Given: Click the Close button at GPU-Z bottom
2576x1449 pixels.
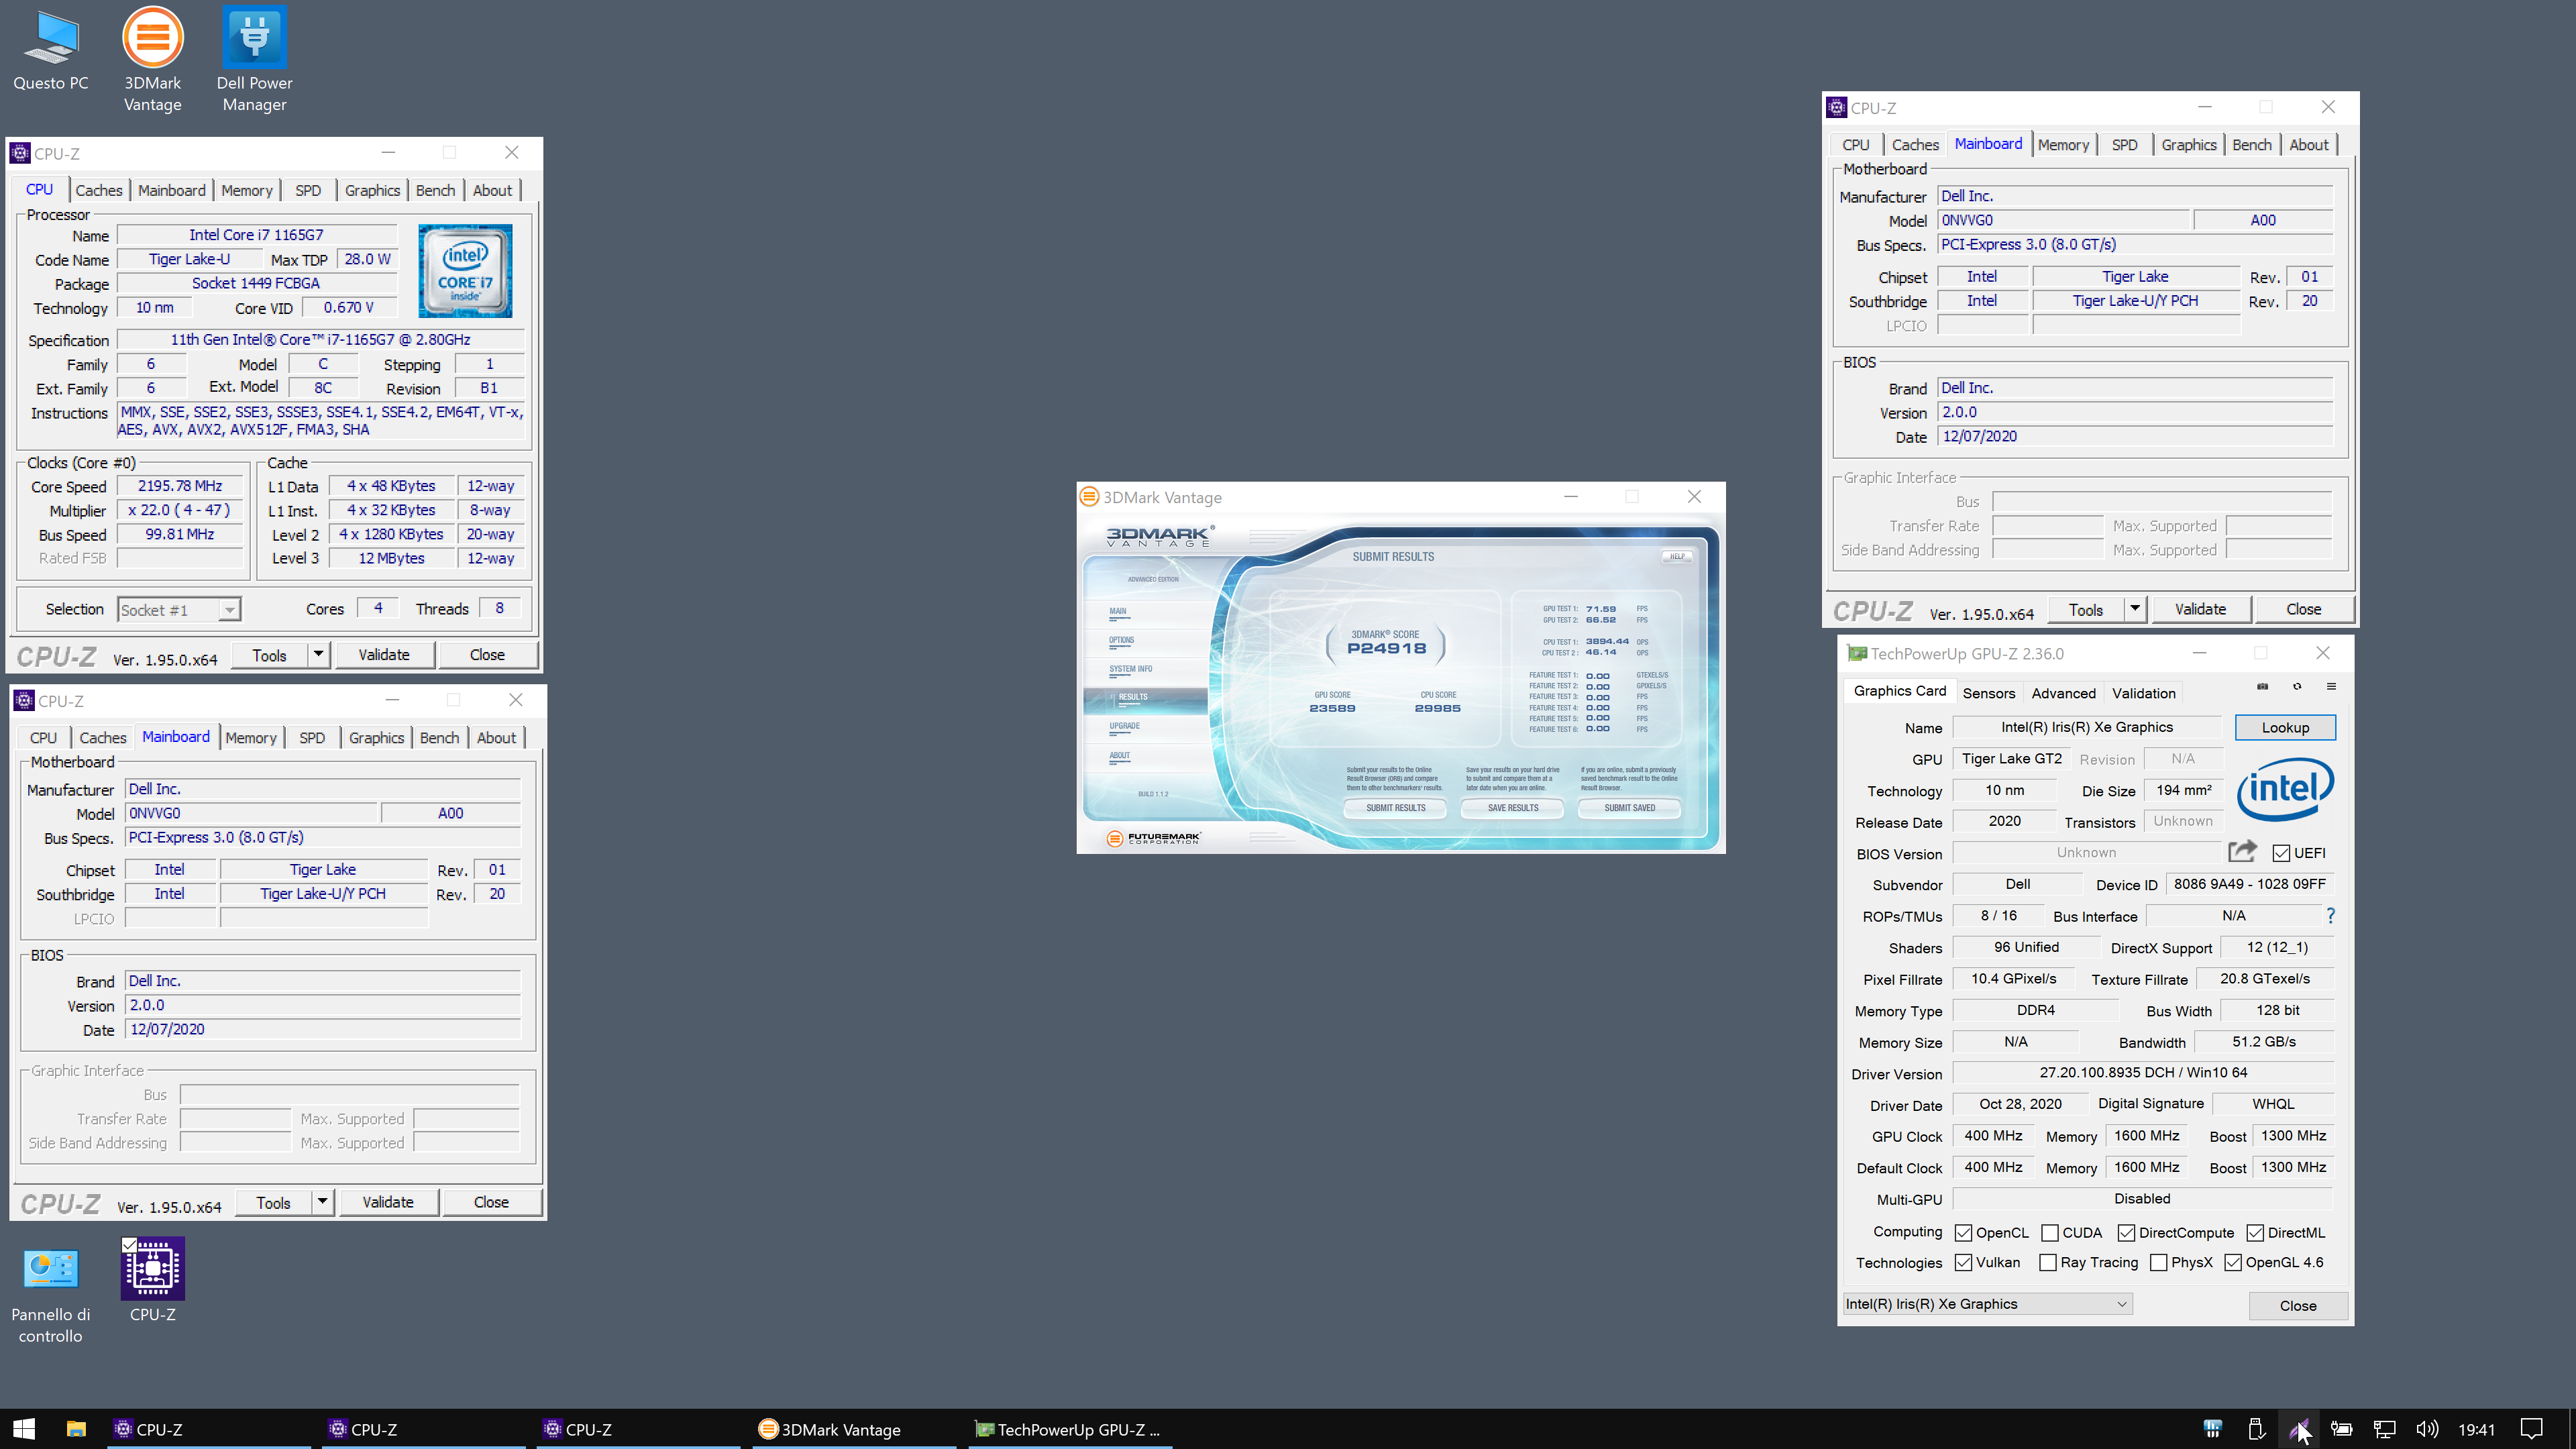Looking at the screenshot, I should point(2298,1305).
